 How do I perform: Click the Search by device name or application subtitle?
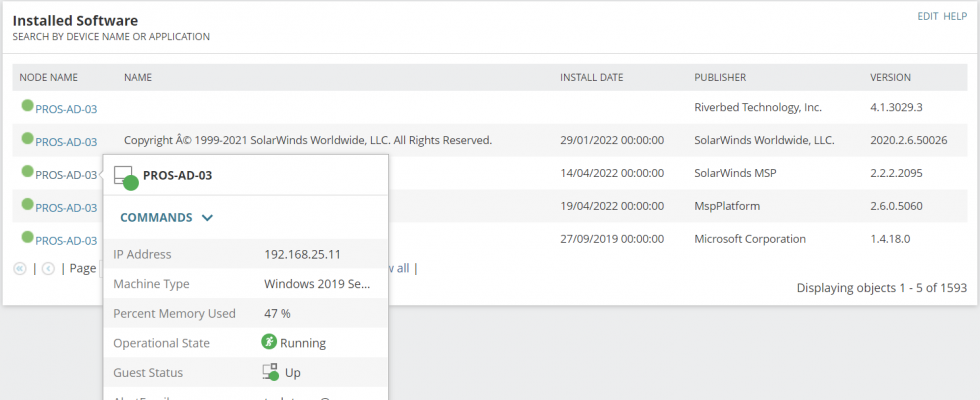(x=111, y=37)
